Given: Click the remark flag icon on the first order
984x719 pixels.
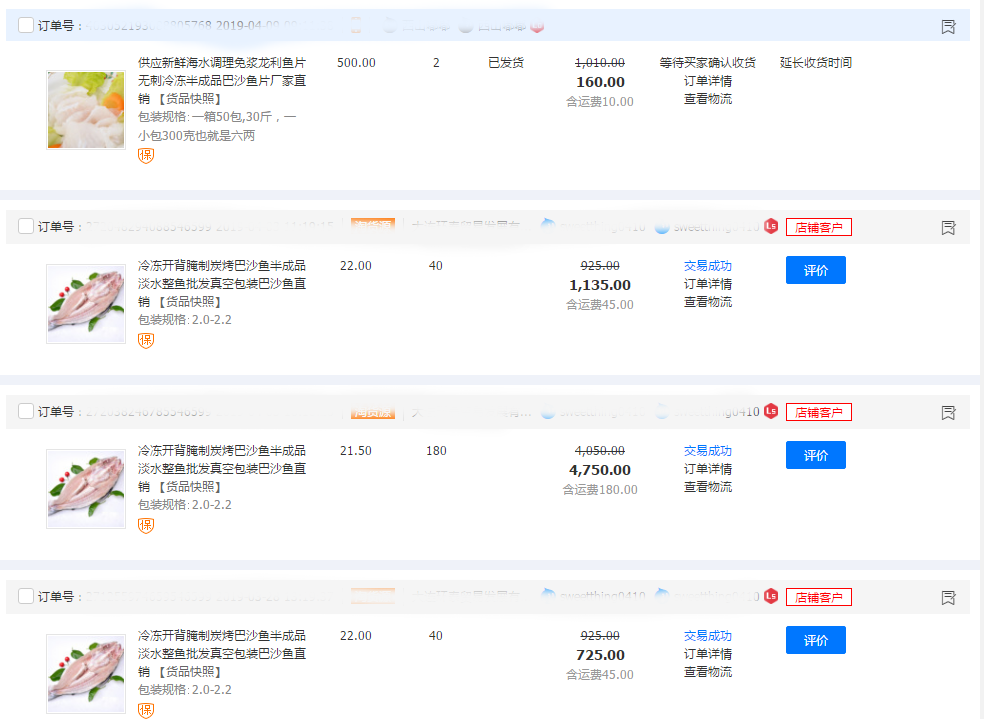Looking at the screenshot, I should [x=948, y=27].
